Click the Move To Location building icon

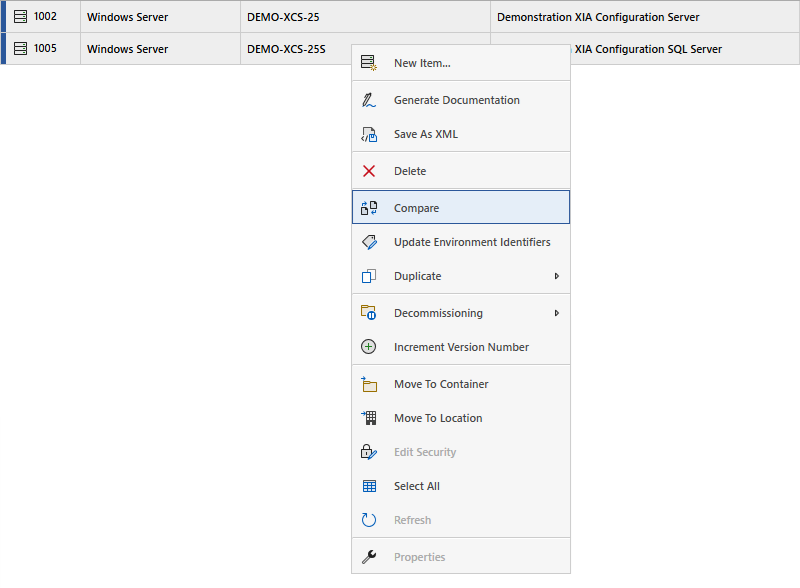click(369, 418)
